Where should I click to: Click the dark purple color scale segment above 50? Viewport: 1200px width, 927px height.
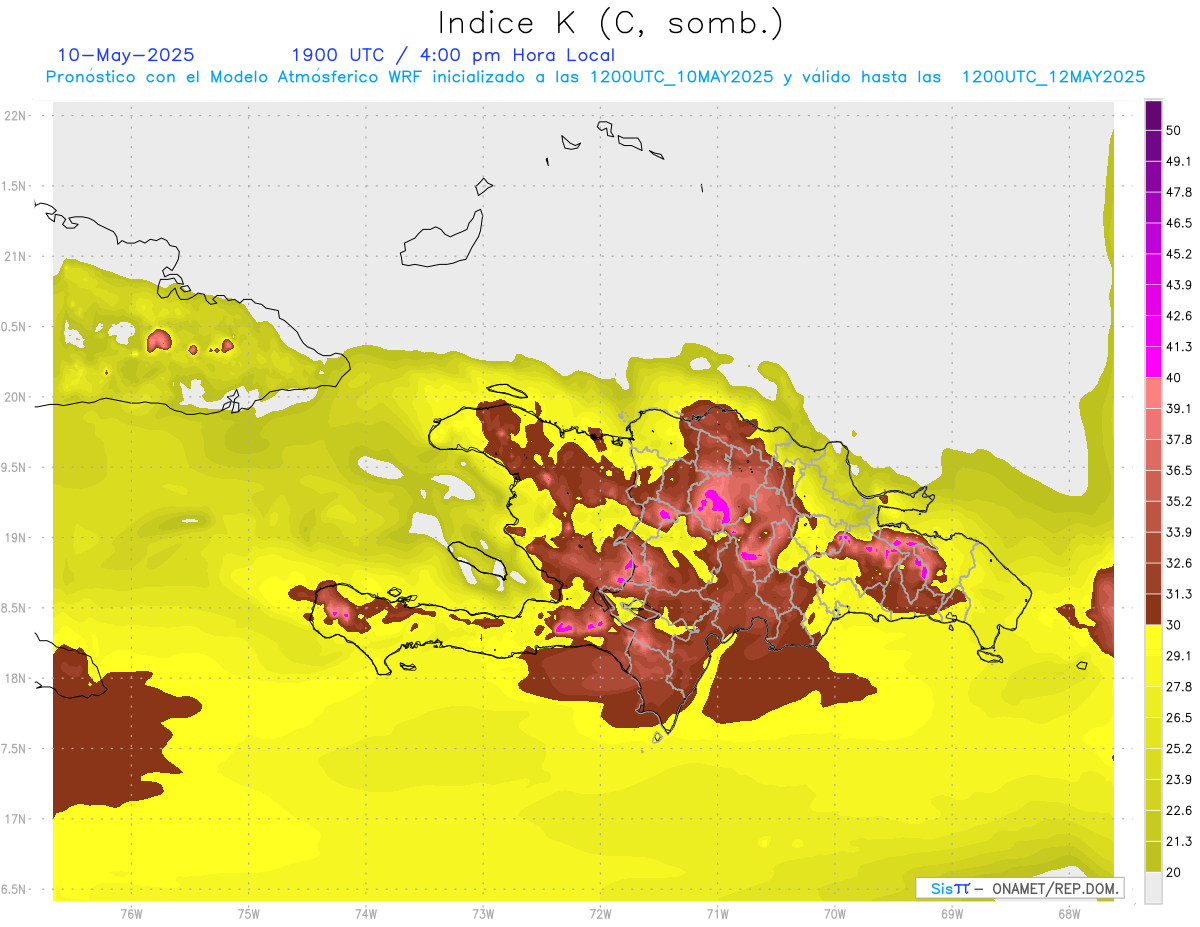coord(1153,115)
